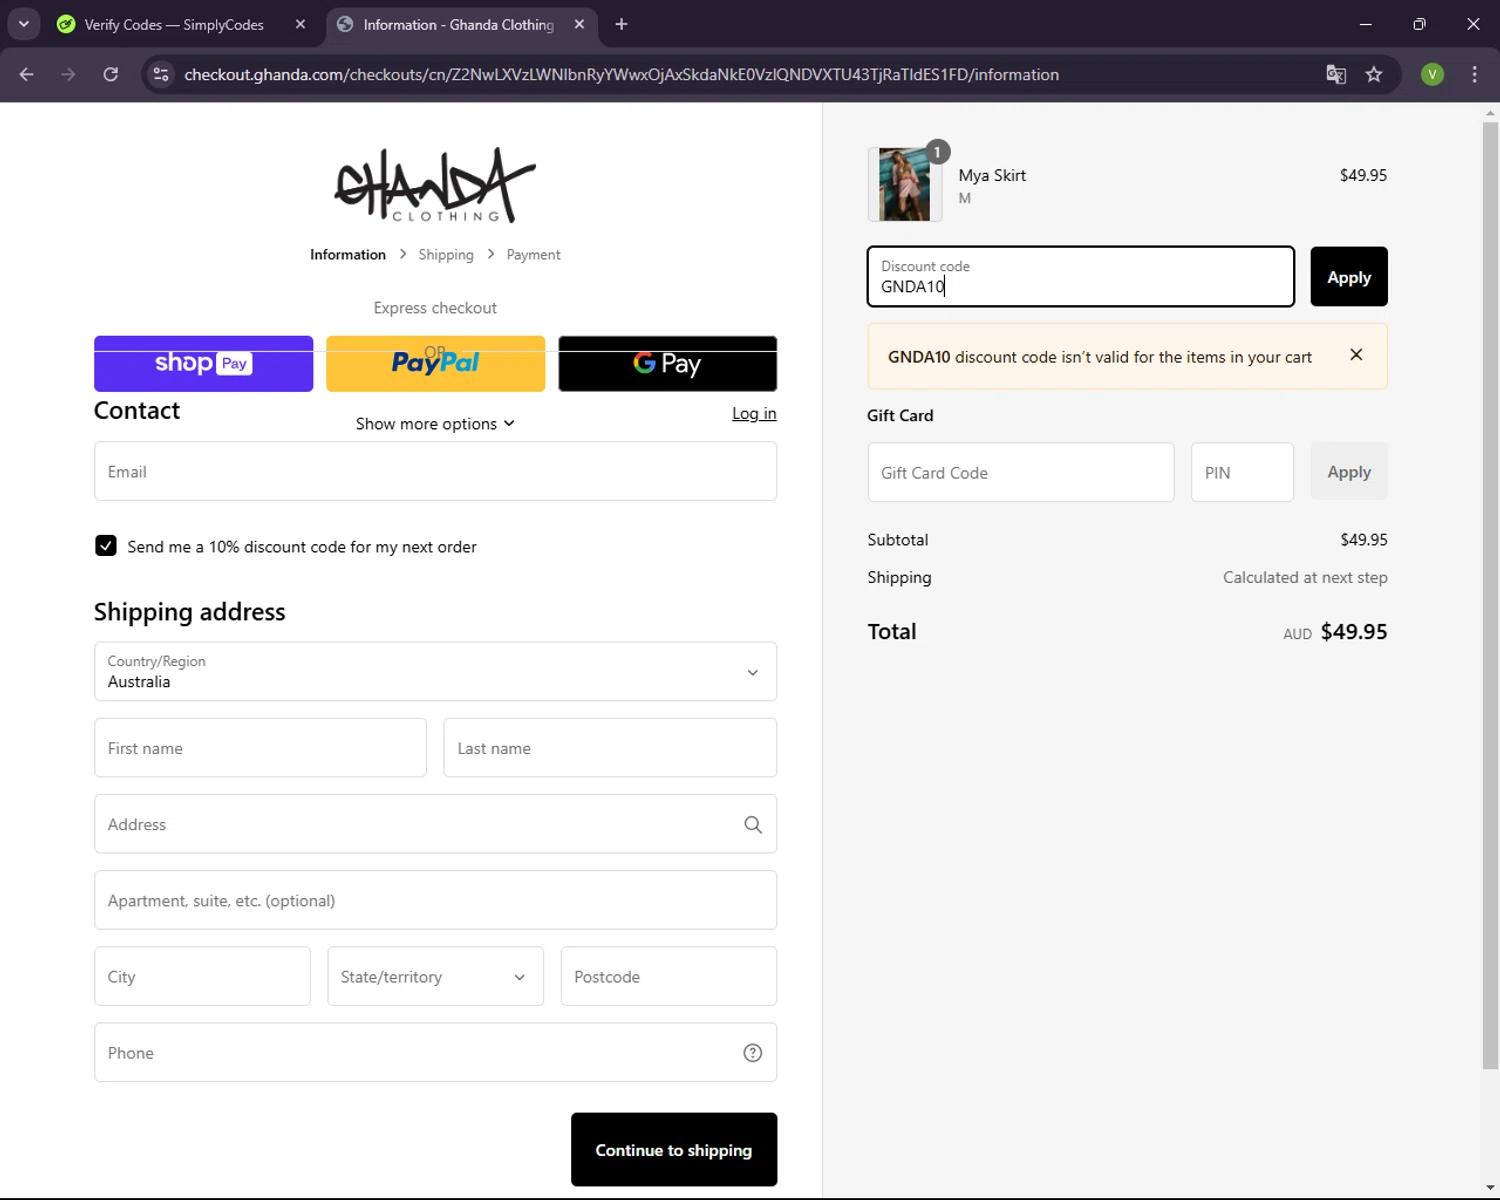This screenshot has width=1500, height=1200.
Task: Uncheck the 10% discount code checkbox
Action: coord(106,546)
